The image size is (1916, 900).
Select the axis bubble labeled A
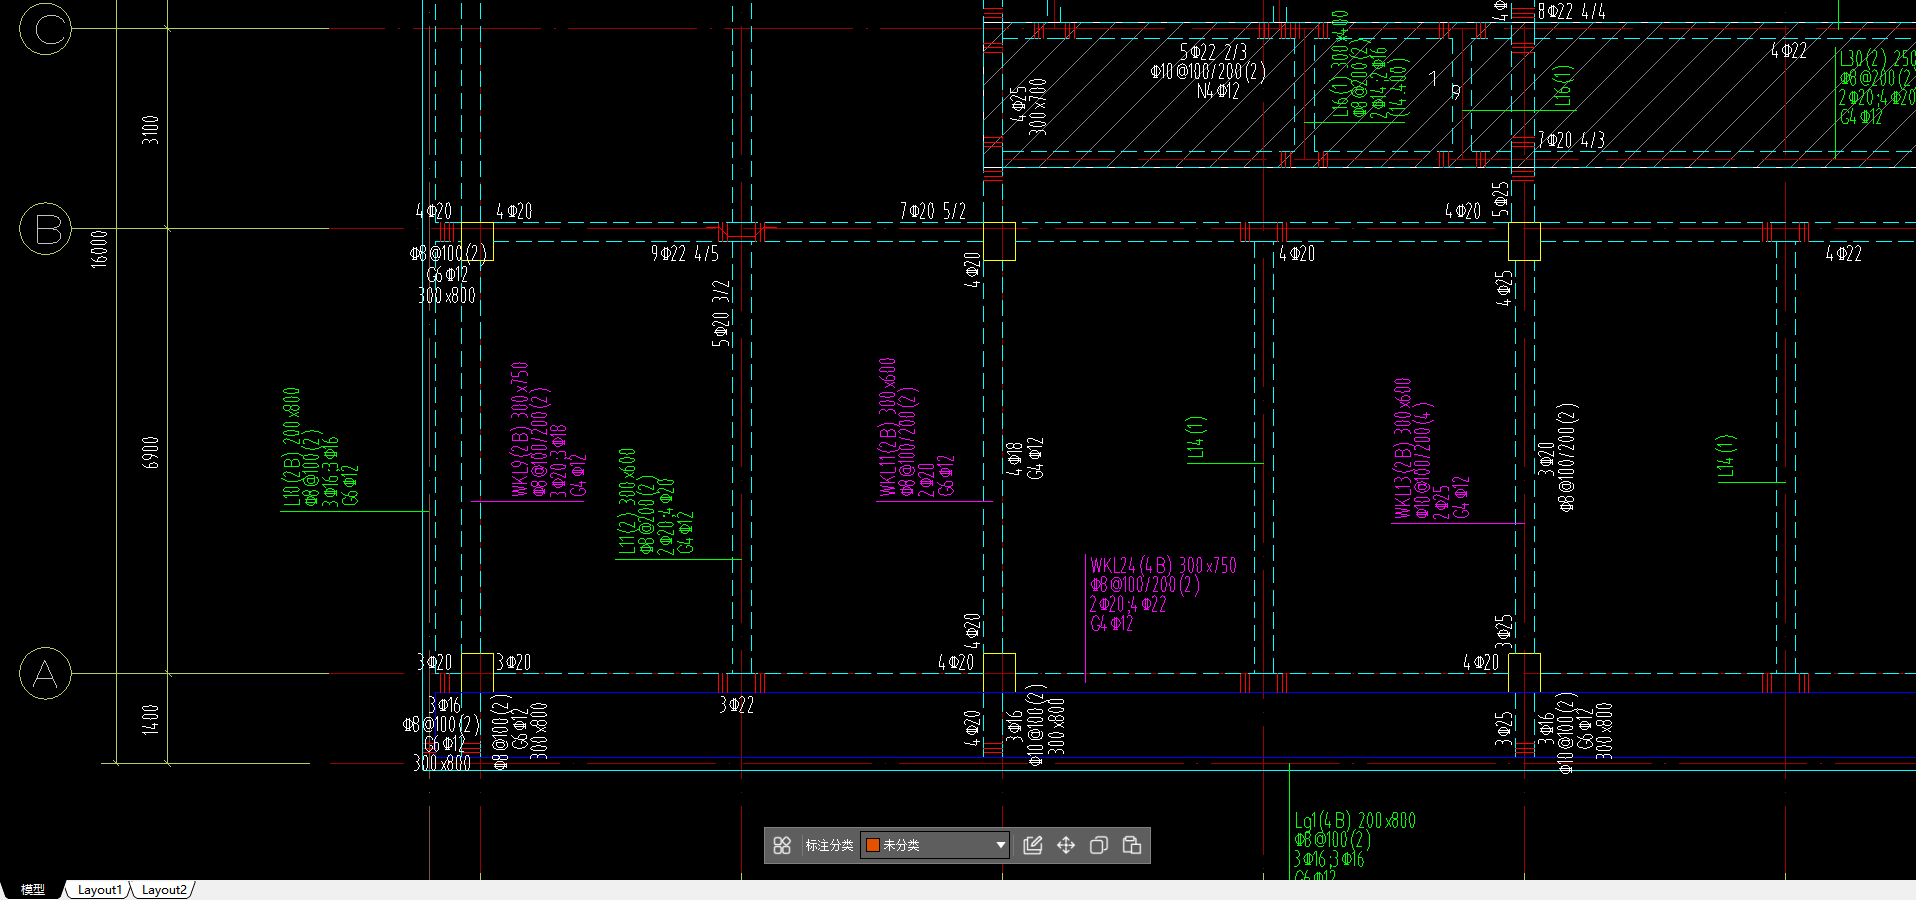[x=45, y=673]
